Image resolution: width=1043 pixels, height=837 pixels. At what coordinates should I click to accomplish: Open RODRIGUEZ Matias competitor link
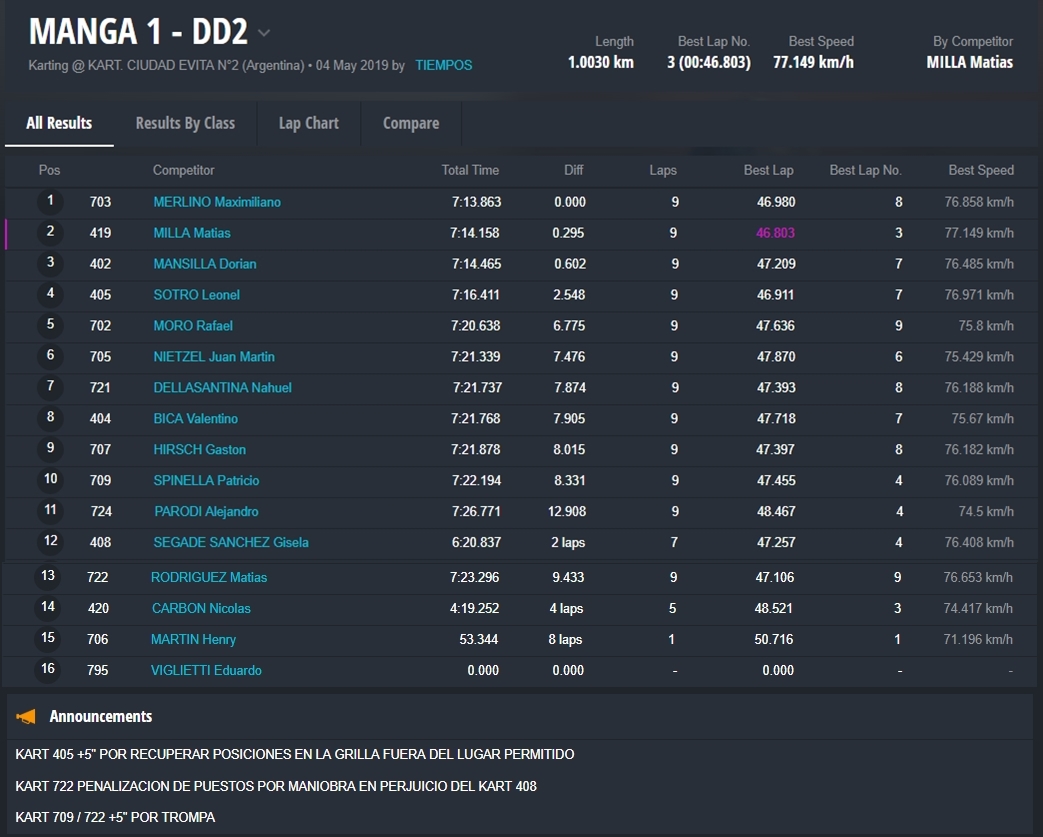pyautogui.click(x=208, y=577)
